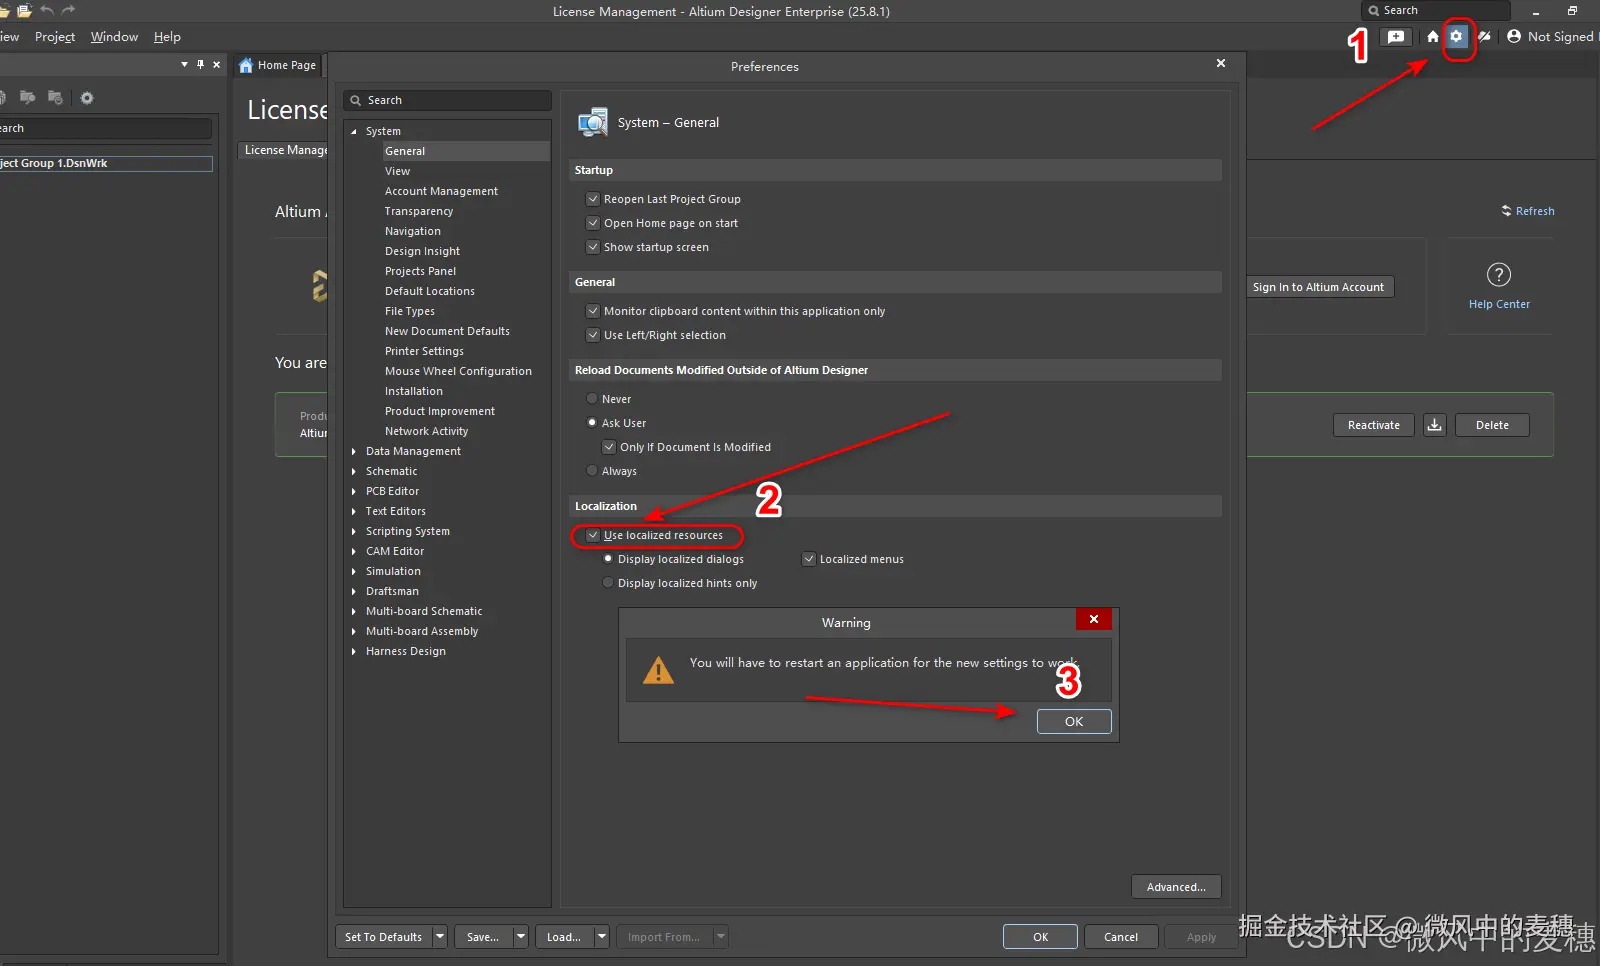Viewport: 1600px width, 966px height.
Task: Click the feedback speech bubble icon
Action: click(1396, 36)
